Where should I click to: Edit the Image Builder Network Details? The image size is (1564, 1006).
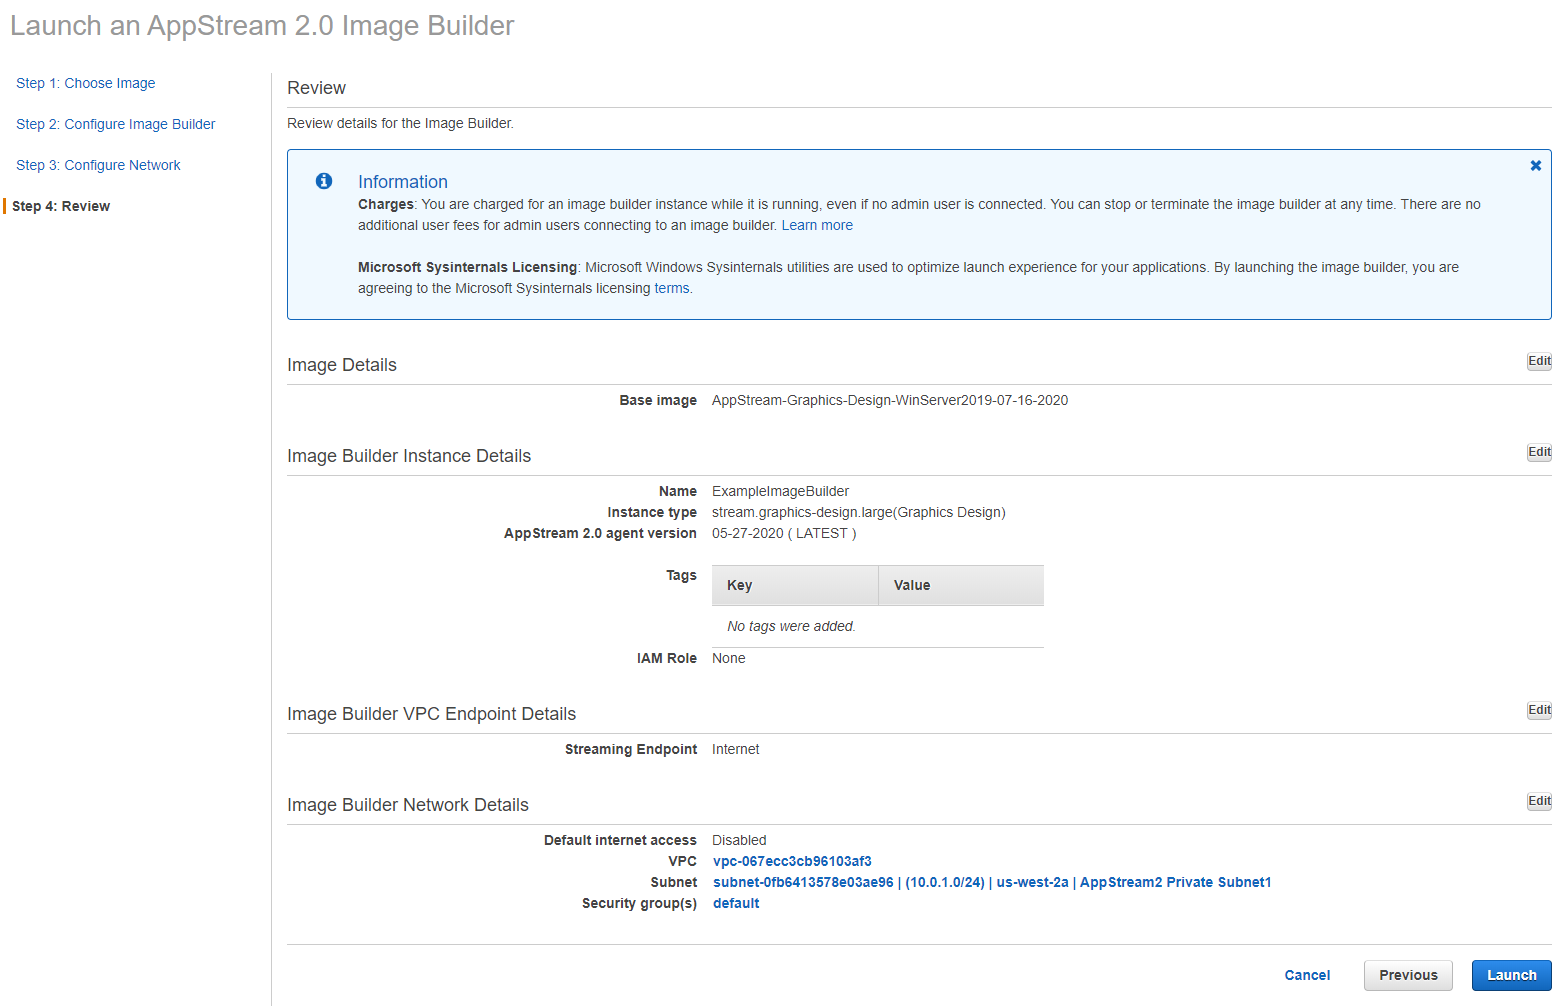tap(1538, 801)
